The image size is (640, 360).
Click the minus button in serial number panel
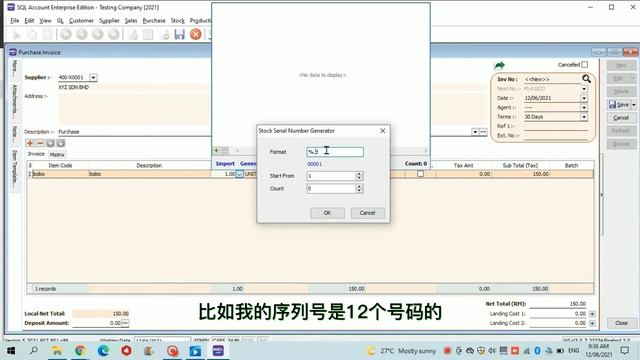point(225,151)
